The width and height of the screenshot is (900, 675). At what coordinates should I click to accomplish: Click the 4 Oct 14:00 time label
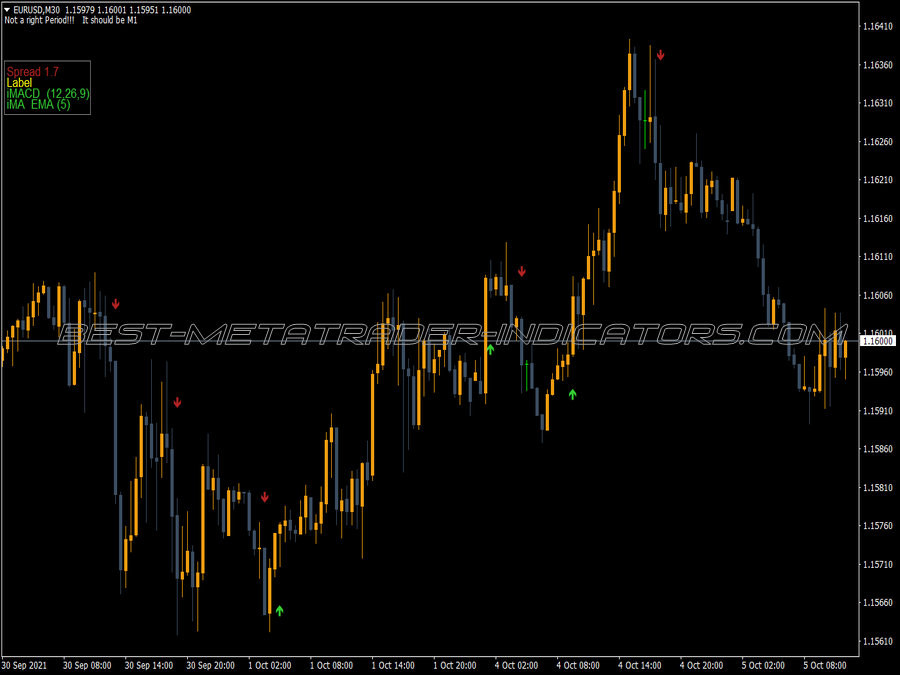click(639, 665)
